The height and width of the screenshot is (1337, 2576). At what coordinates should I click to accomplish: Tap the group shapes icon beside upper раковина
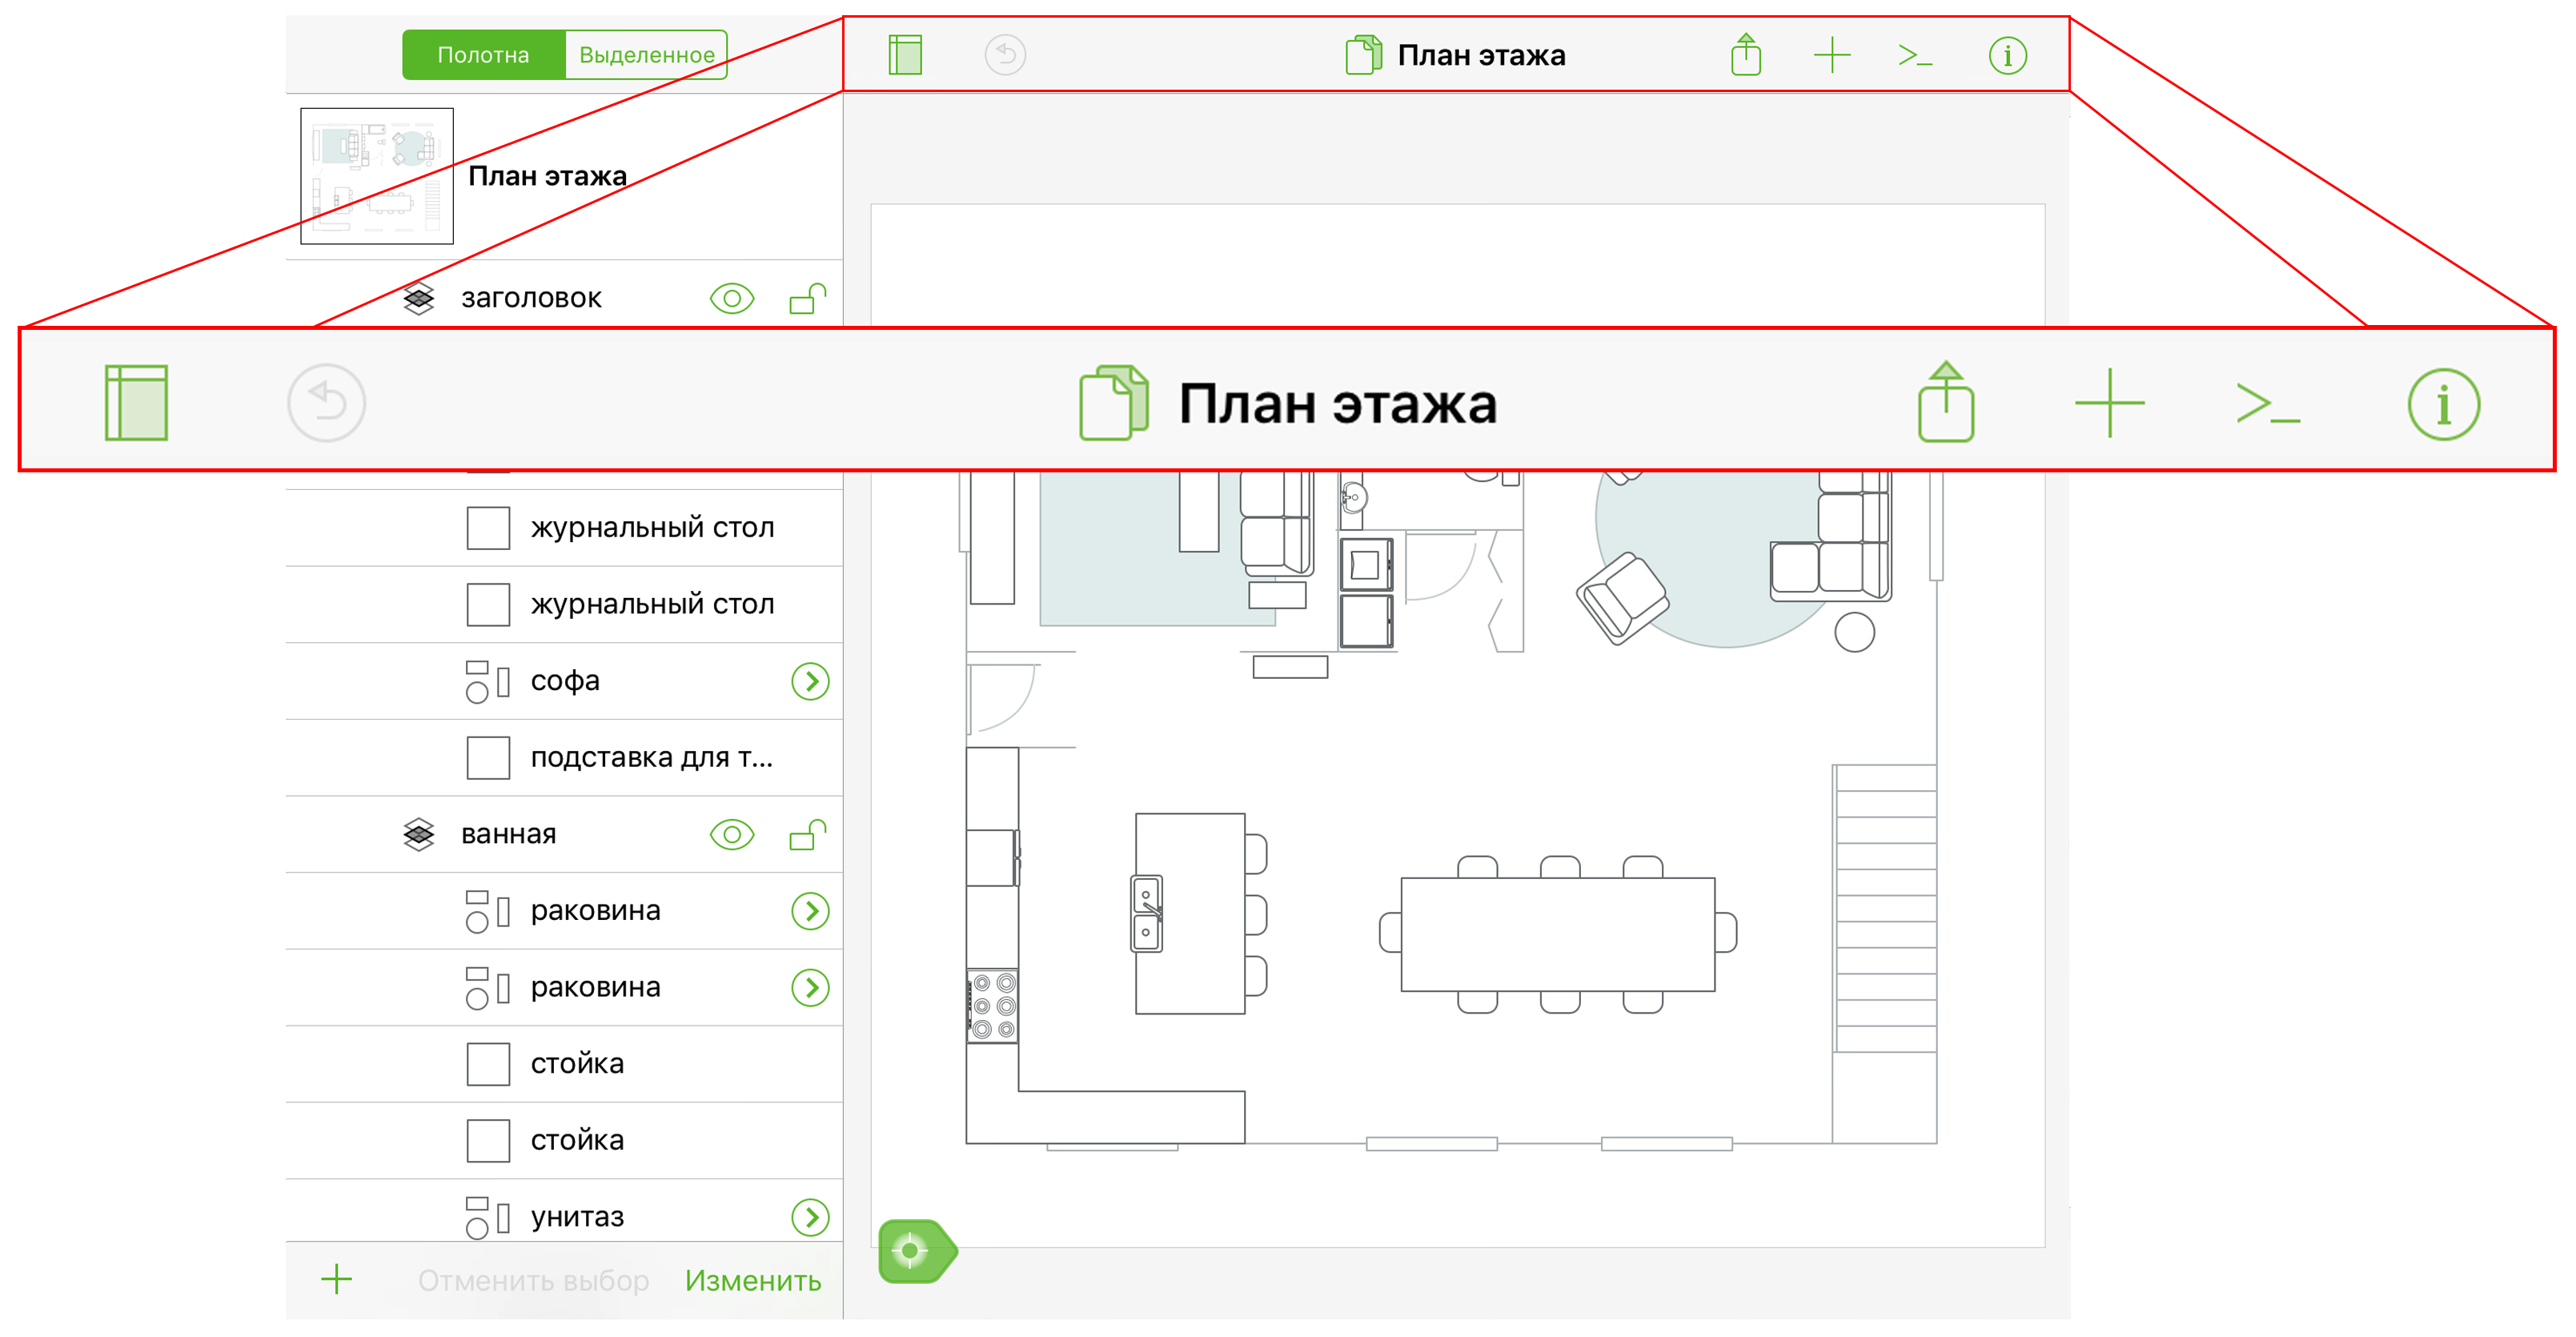[488, 911]
